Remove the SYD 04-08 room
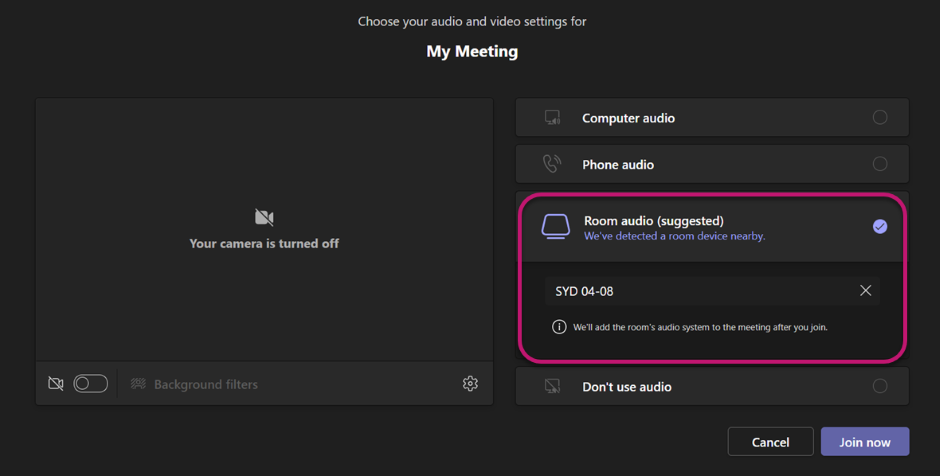This screenshot has height=476, width=940. [866, 291]
